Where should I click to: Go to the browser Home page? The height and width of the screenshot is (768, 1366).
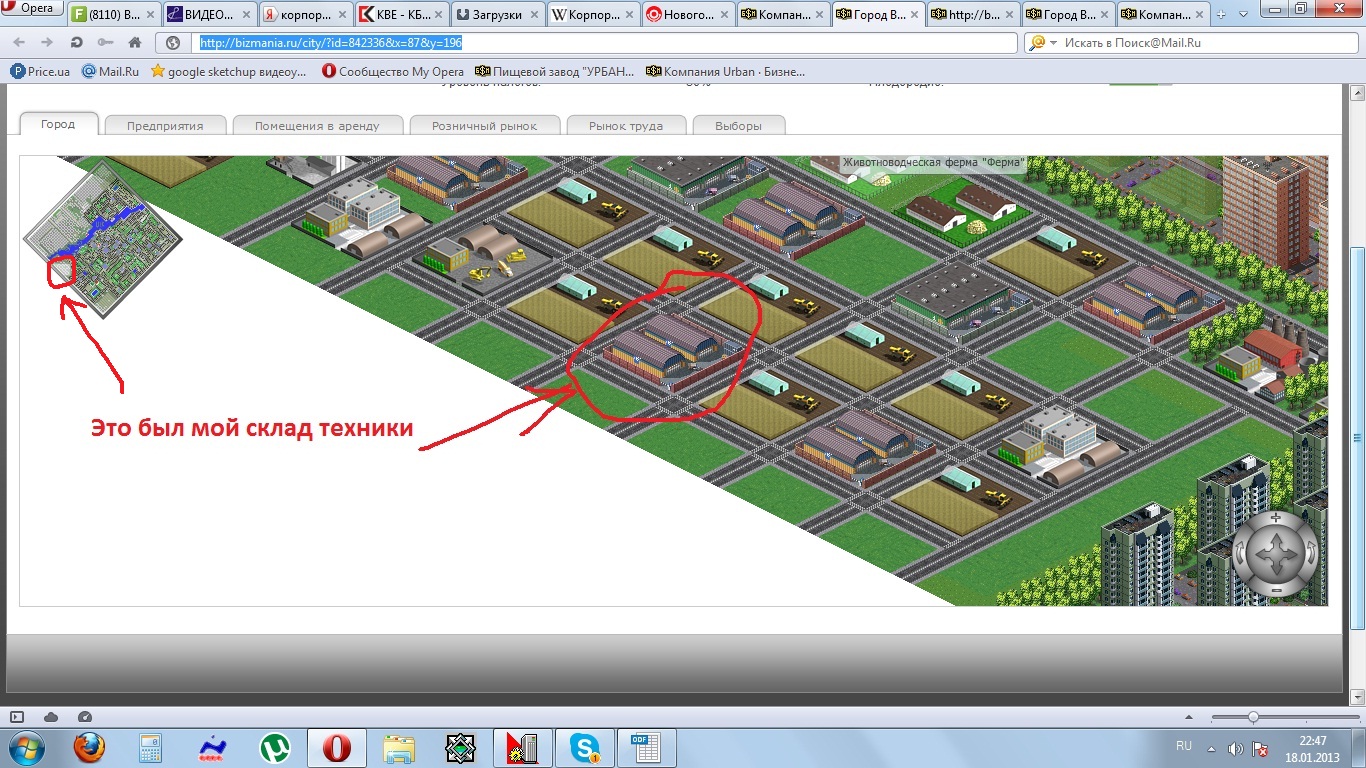pos(134,43)
